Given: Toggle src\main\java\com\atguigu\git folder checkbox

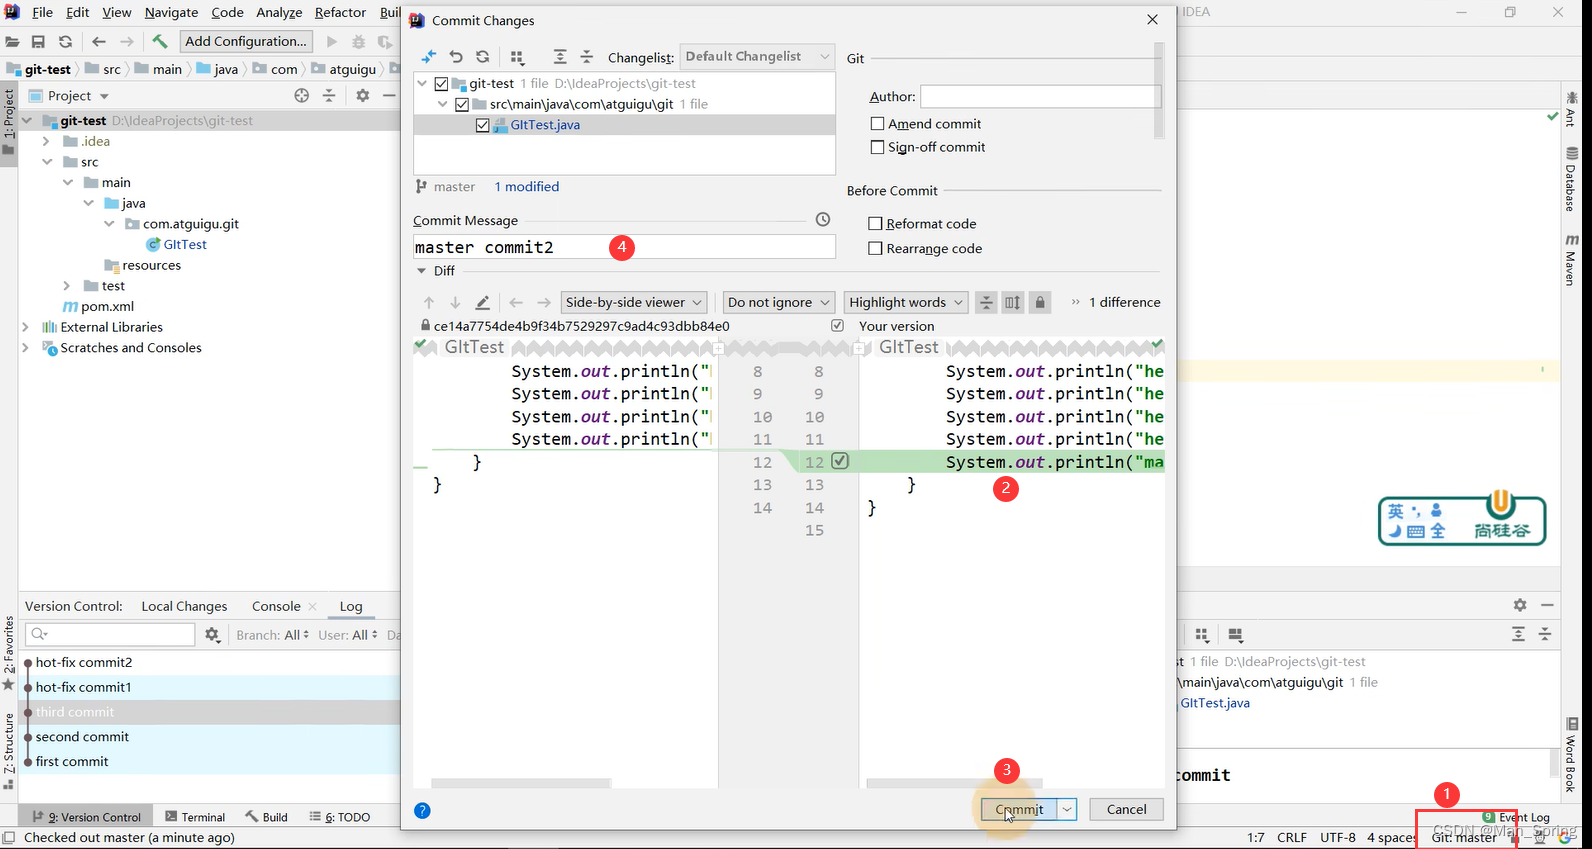Looking at the screenshot, I should pyautogui.click(x=461, y=104).
